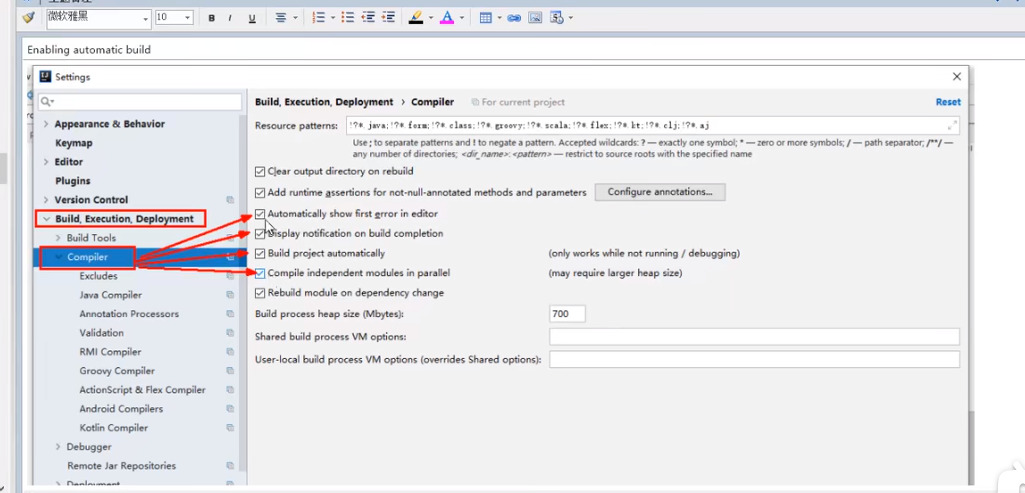
Task: Close the Settings dialog
Action: click(956, 76)
